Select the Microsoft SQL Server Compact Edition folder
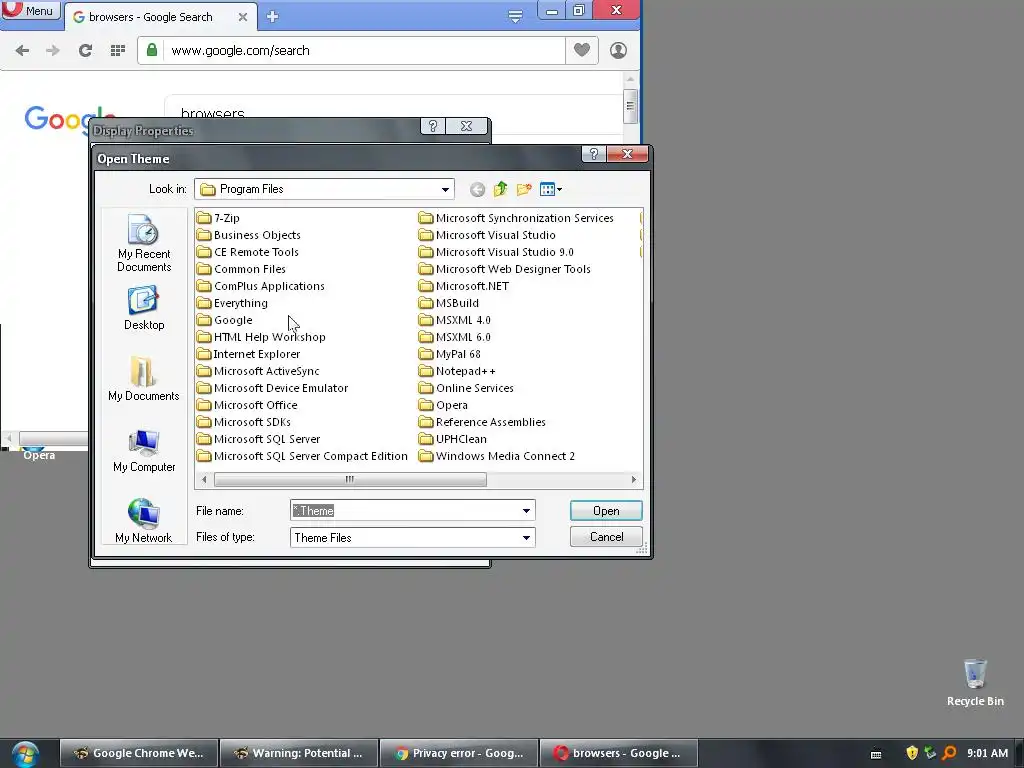This screenshot has height=768, width=1024. pos(302,456)
